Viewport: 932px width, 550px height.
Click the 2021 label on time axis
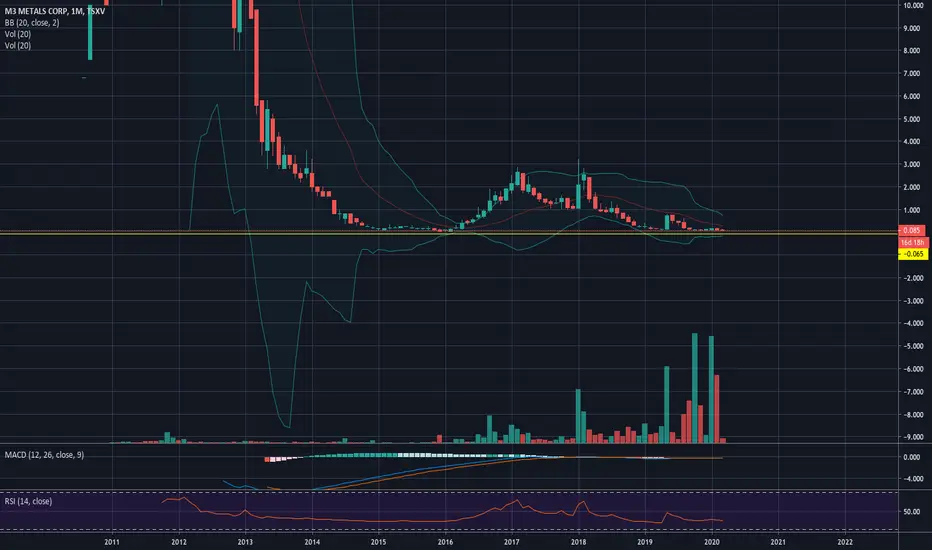coord(778,542)
